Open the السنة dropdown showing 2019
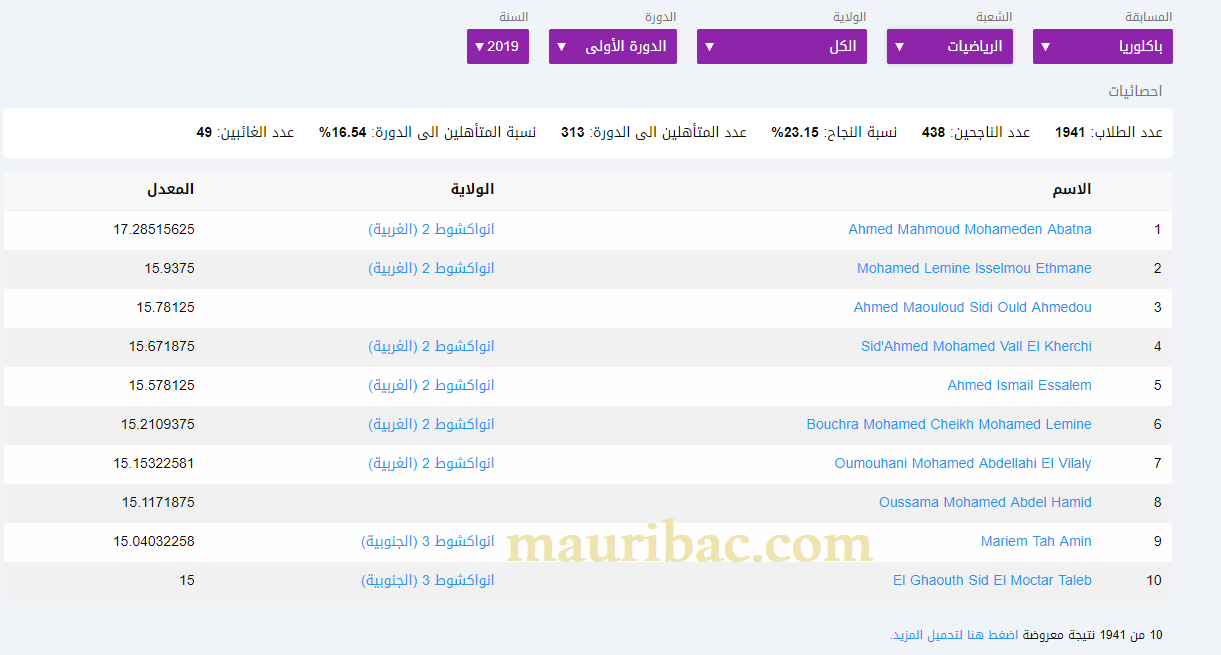This screenshot has width=1221, height=655. (x=497, y=46)
